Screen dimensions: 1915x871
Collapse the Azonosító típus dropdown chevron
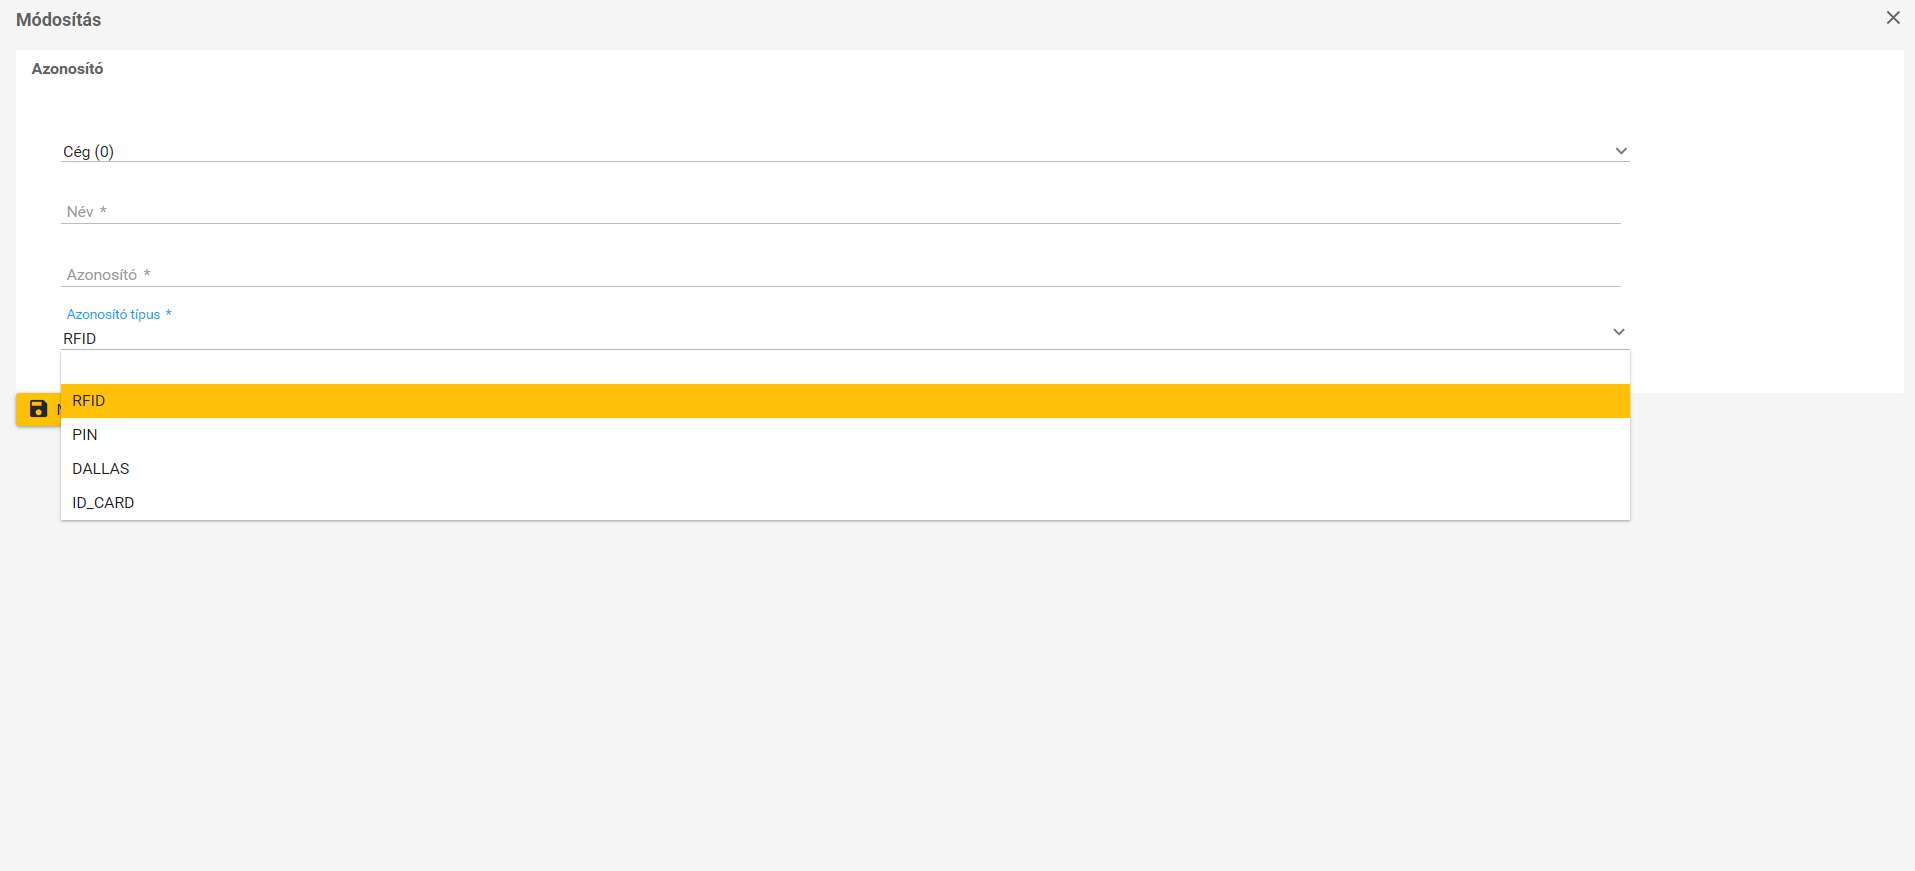click(1619, 332)
